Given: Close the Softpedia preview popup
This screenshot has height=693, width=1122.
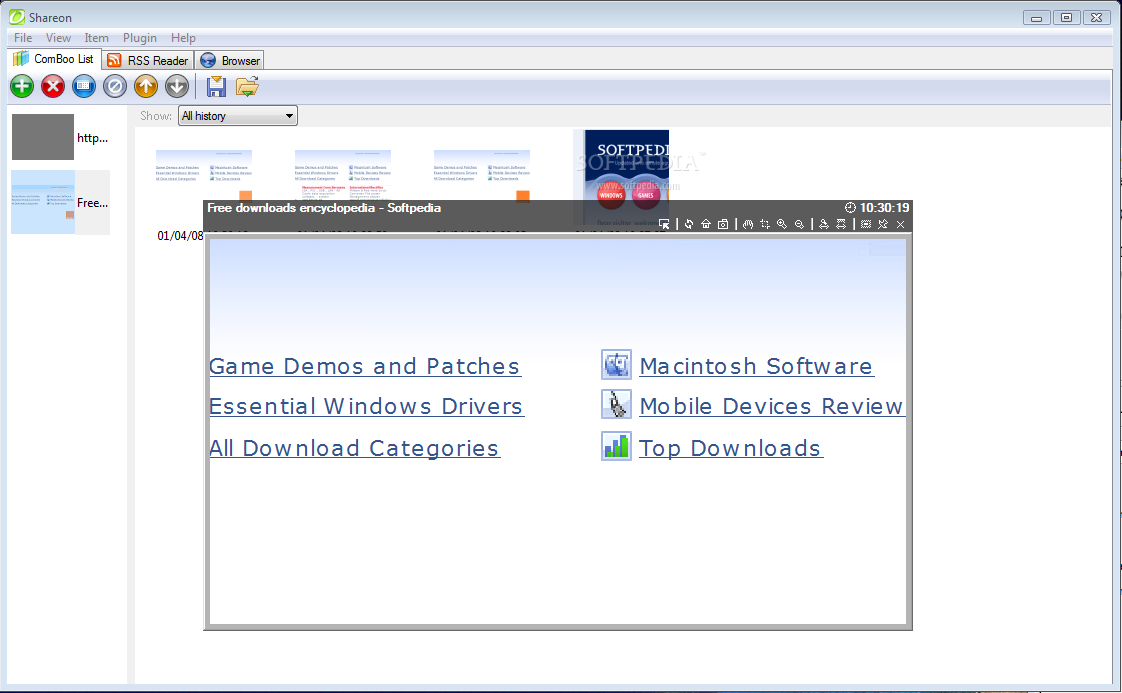Looking at the screenshot, I should (901, 224).
